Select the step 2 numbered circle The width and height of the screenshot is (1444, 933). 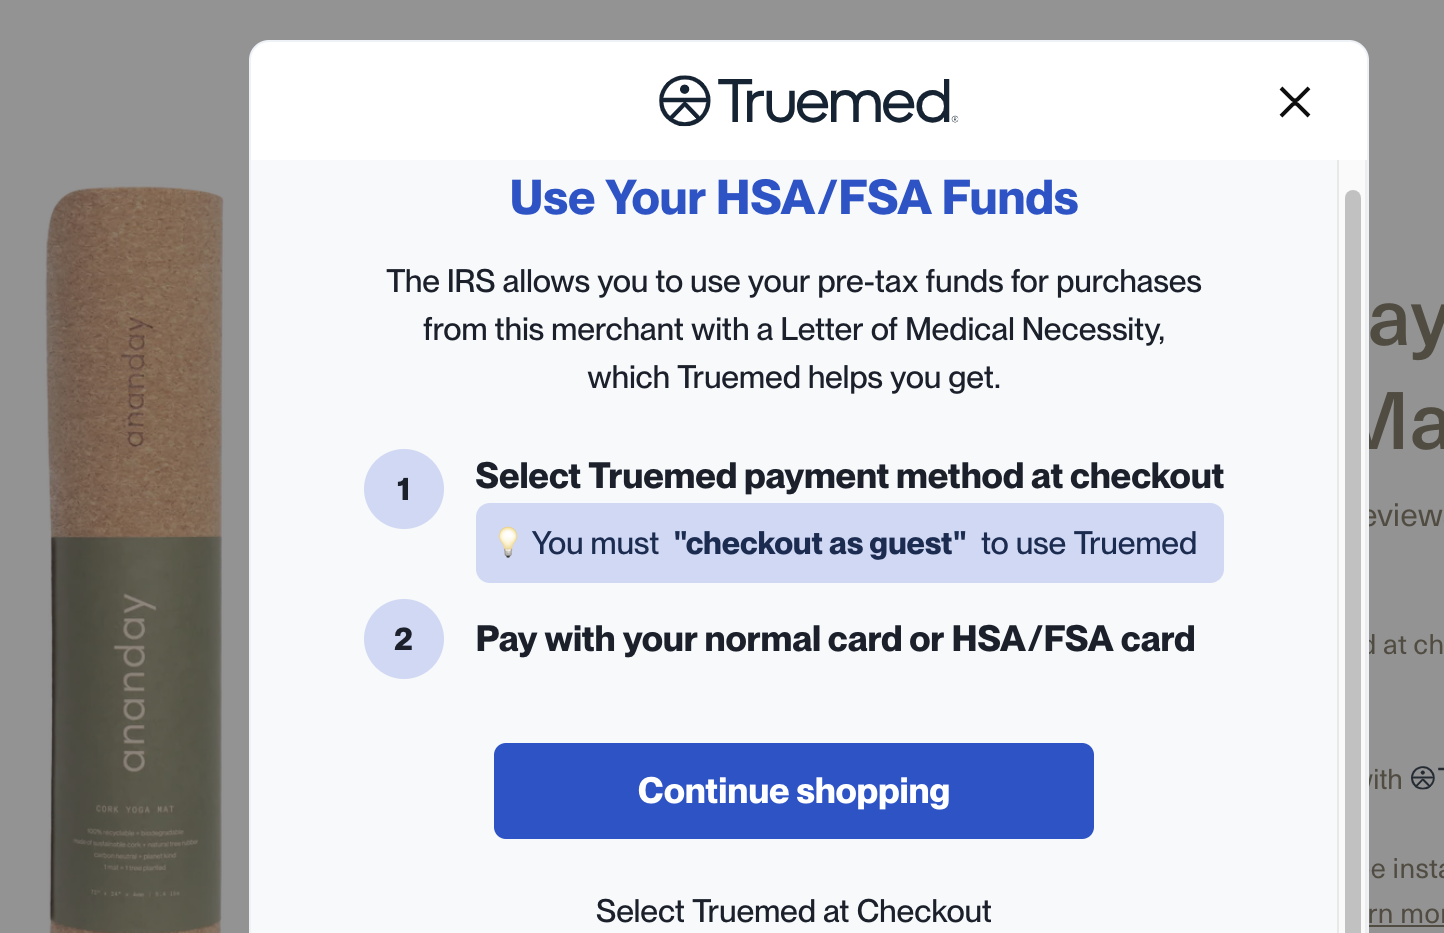click(404, 639)
